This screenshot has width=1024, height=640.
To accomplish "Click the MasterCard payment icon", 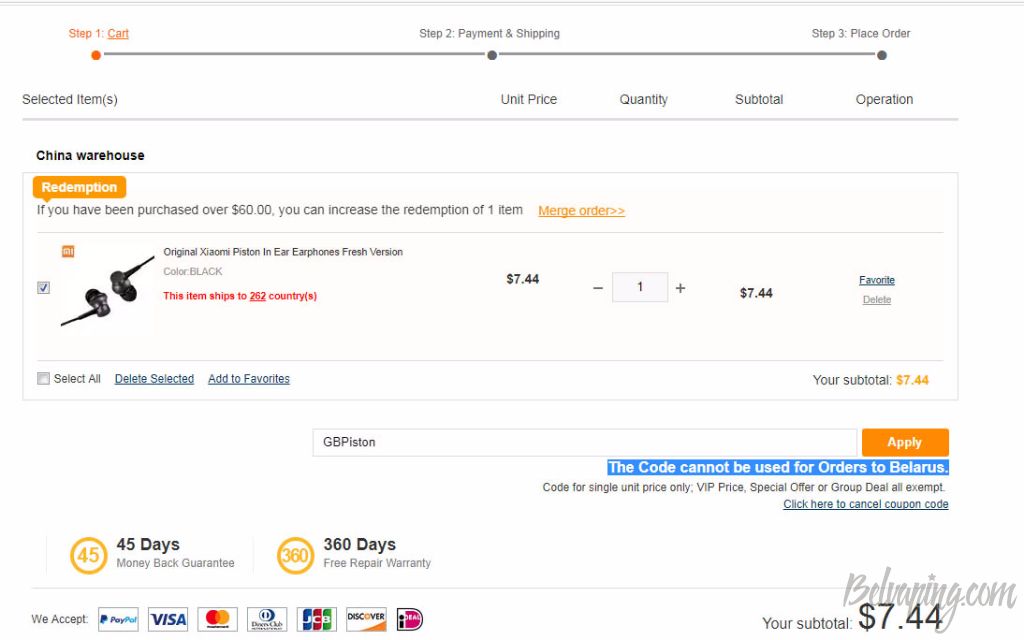I will click(217, 619).
